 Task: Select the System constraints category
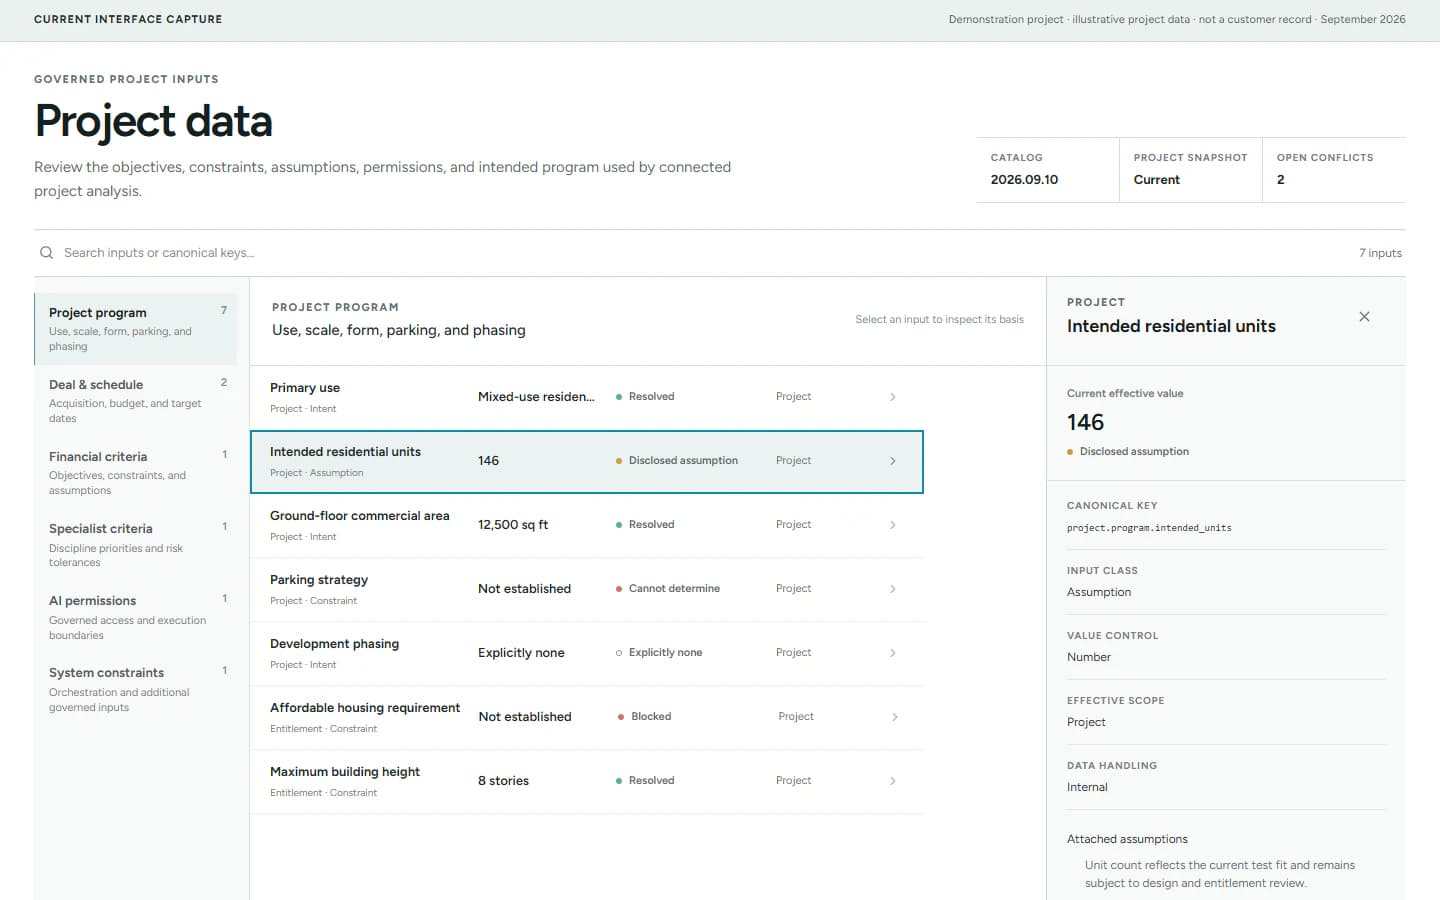pyautogui.click(x=136, y=689)
